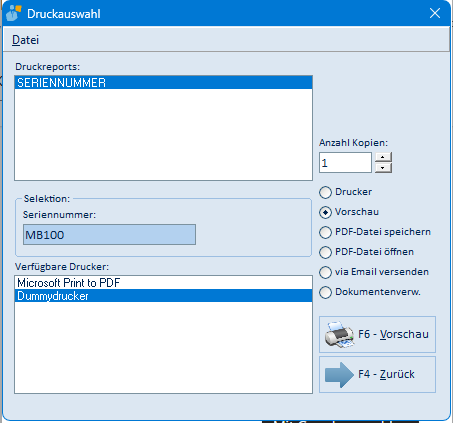Click the Seriennummer input field with MB100
The image size is (453, 423).
click(x=109, y=235)
